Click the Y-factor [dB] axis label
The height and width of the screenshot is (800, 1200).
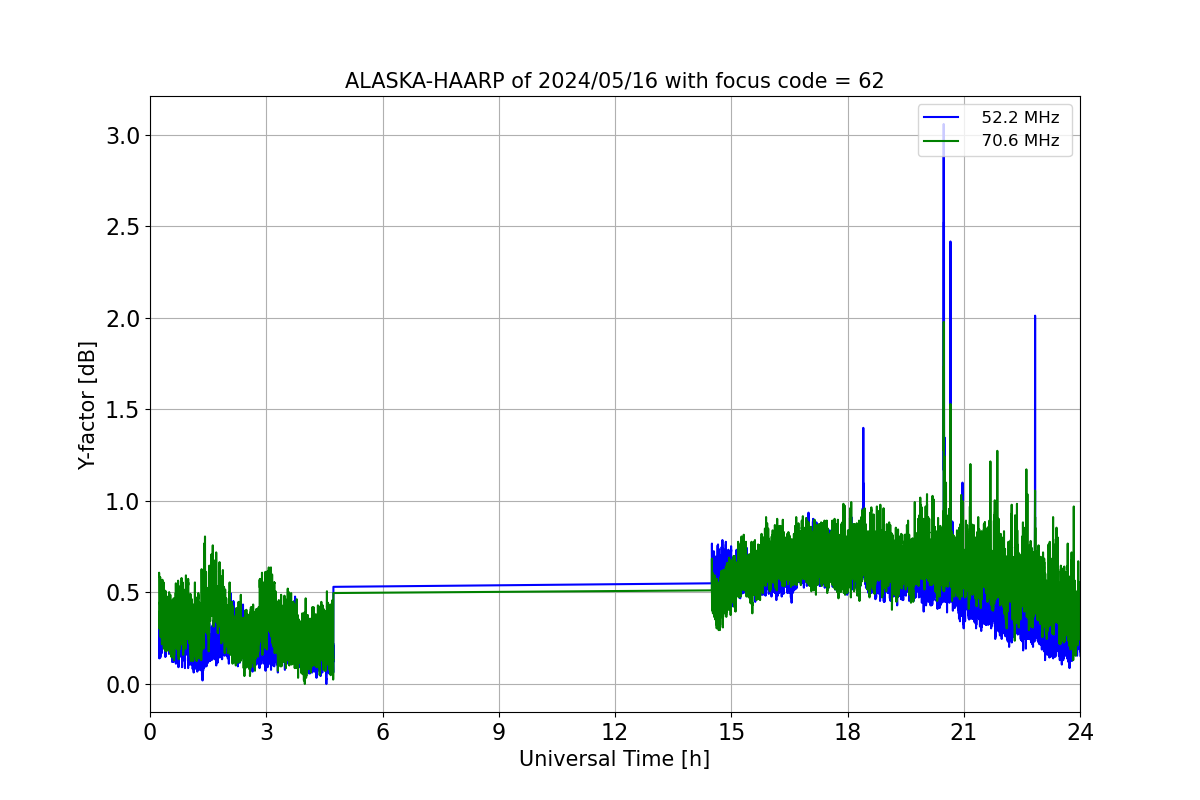pyautogui.click(x=88, y=405)
